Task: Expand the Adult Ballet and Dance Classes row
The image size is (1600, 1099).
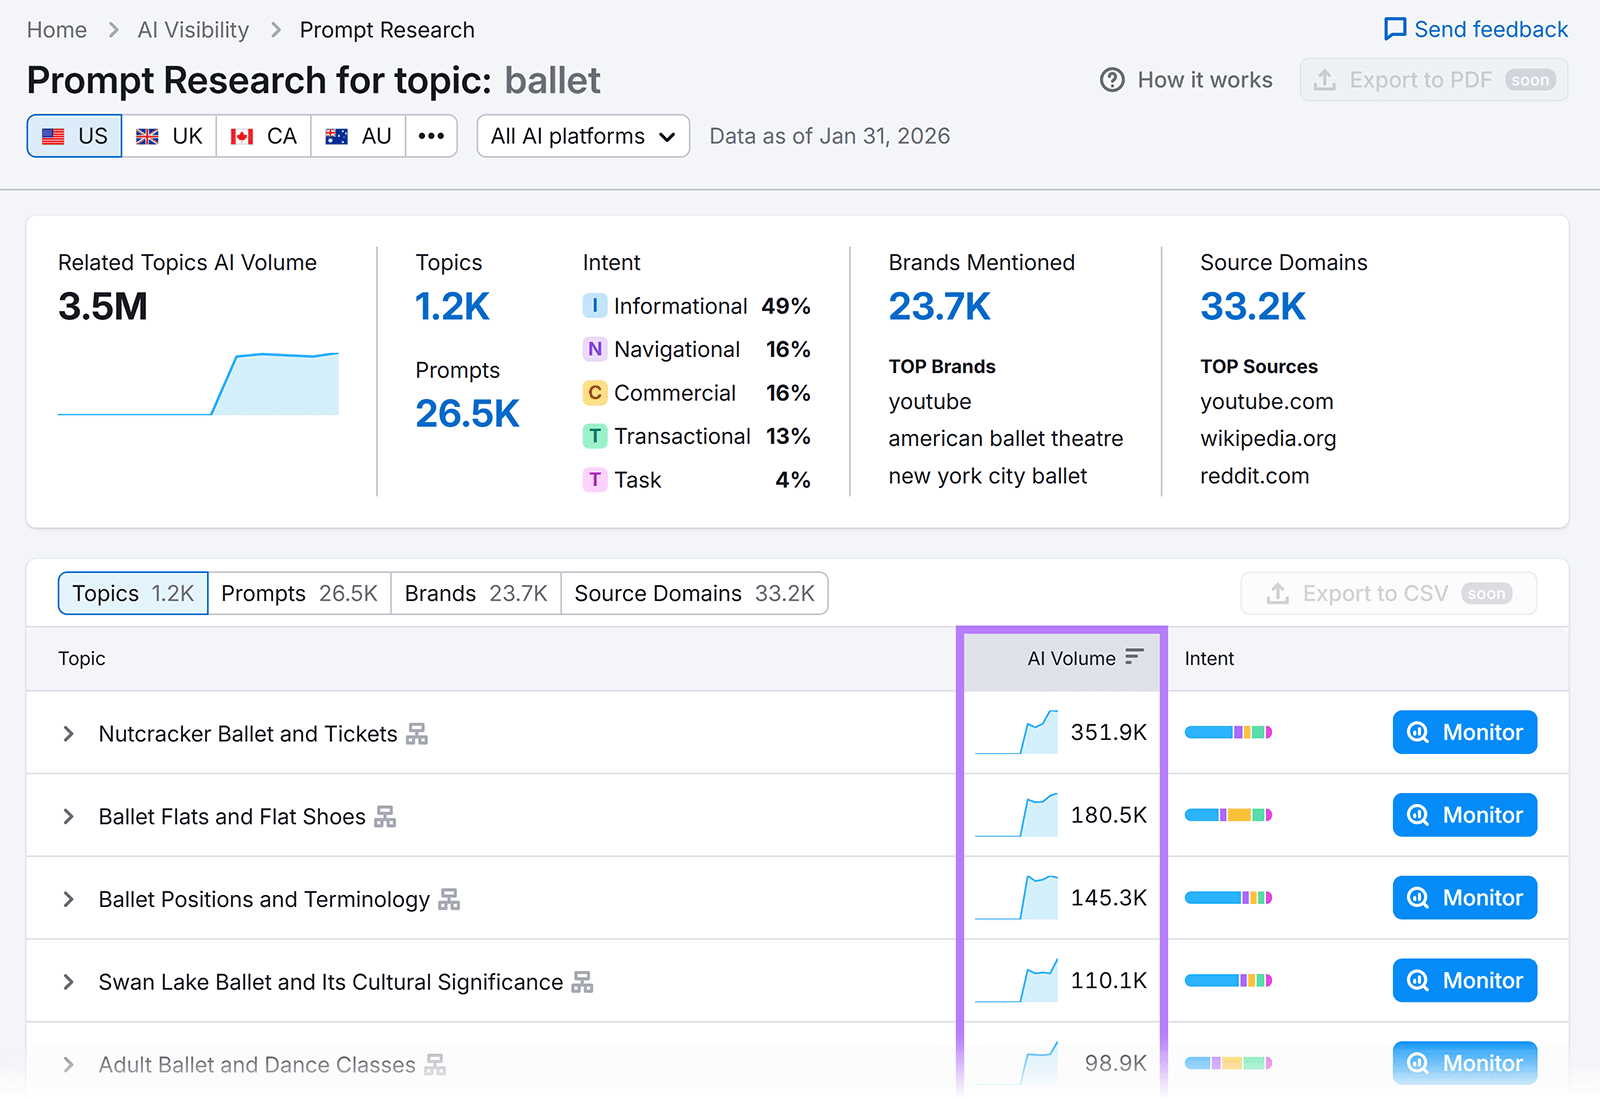Action: click(67, 1064)
